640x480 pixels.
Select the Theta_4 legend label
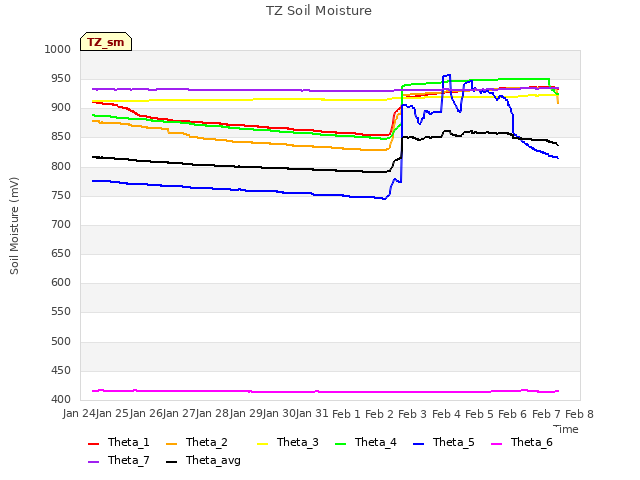tap(376, 442)
